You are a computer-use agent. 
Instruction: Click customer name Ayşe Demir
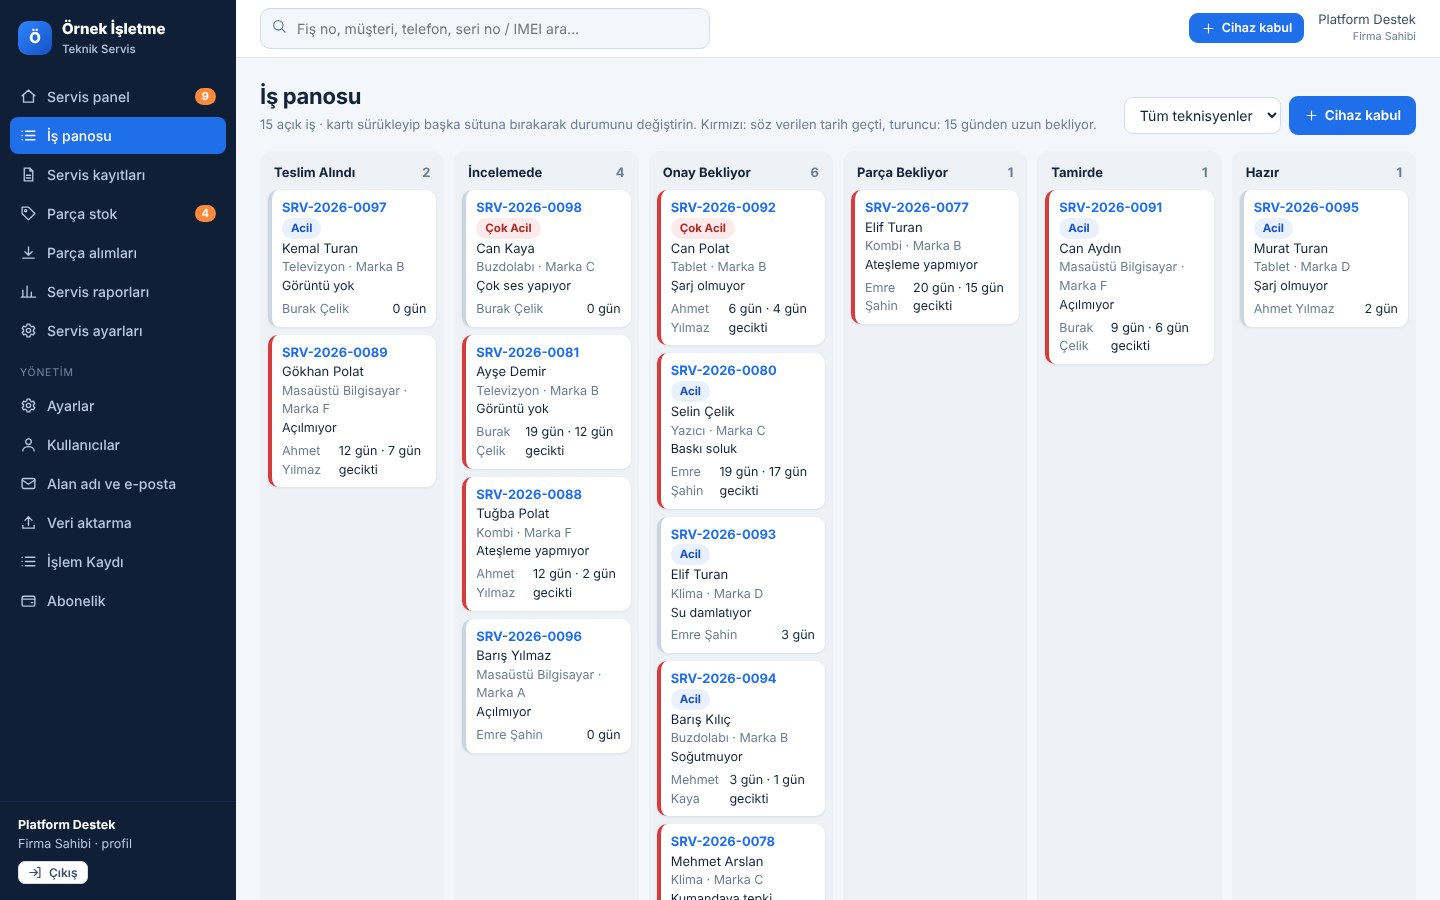point(511,371)
